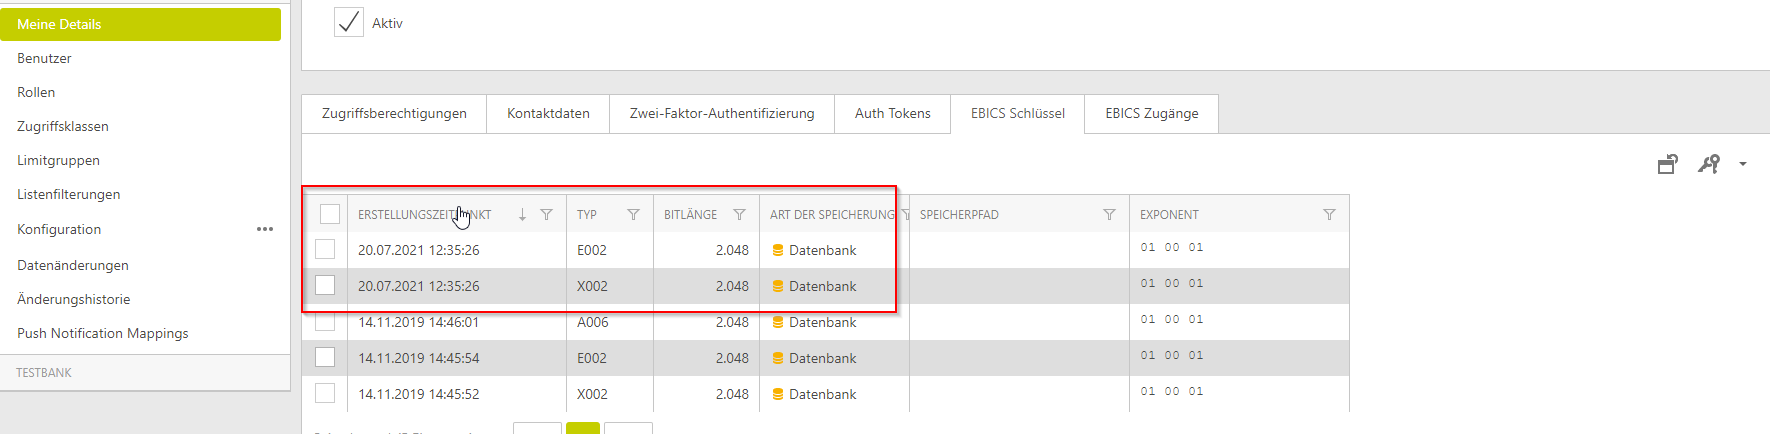Expand the Konfiguration three-dots menu

264,229
